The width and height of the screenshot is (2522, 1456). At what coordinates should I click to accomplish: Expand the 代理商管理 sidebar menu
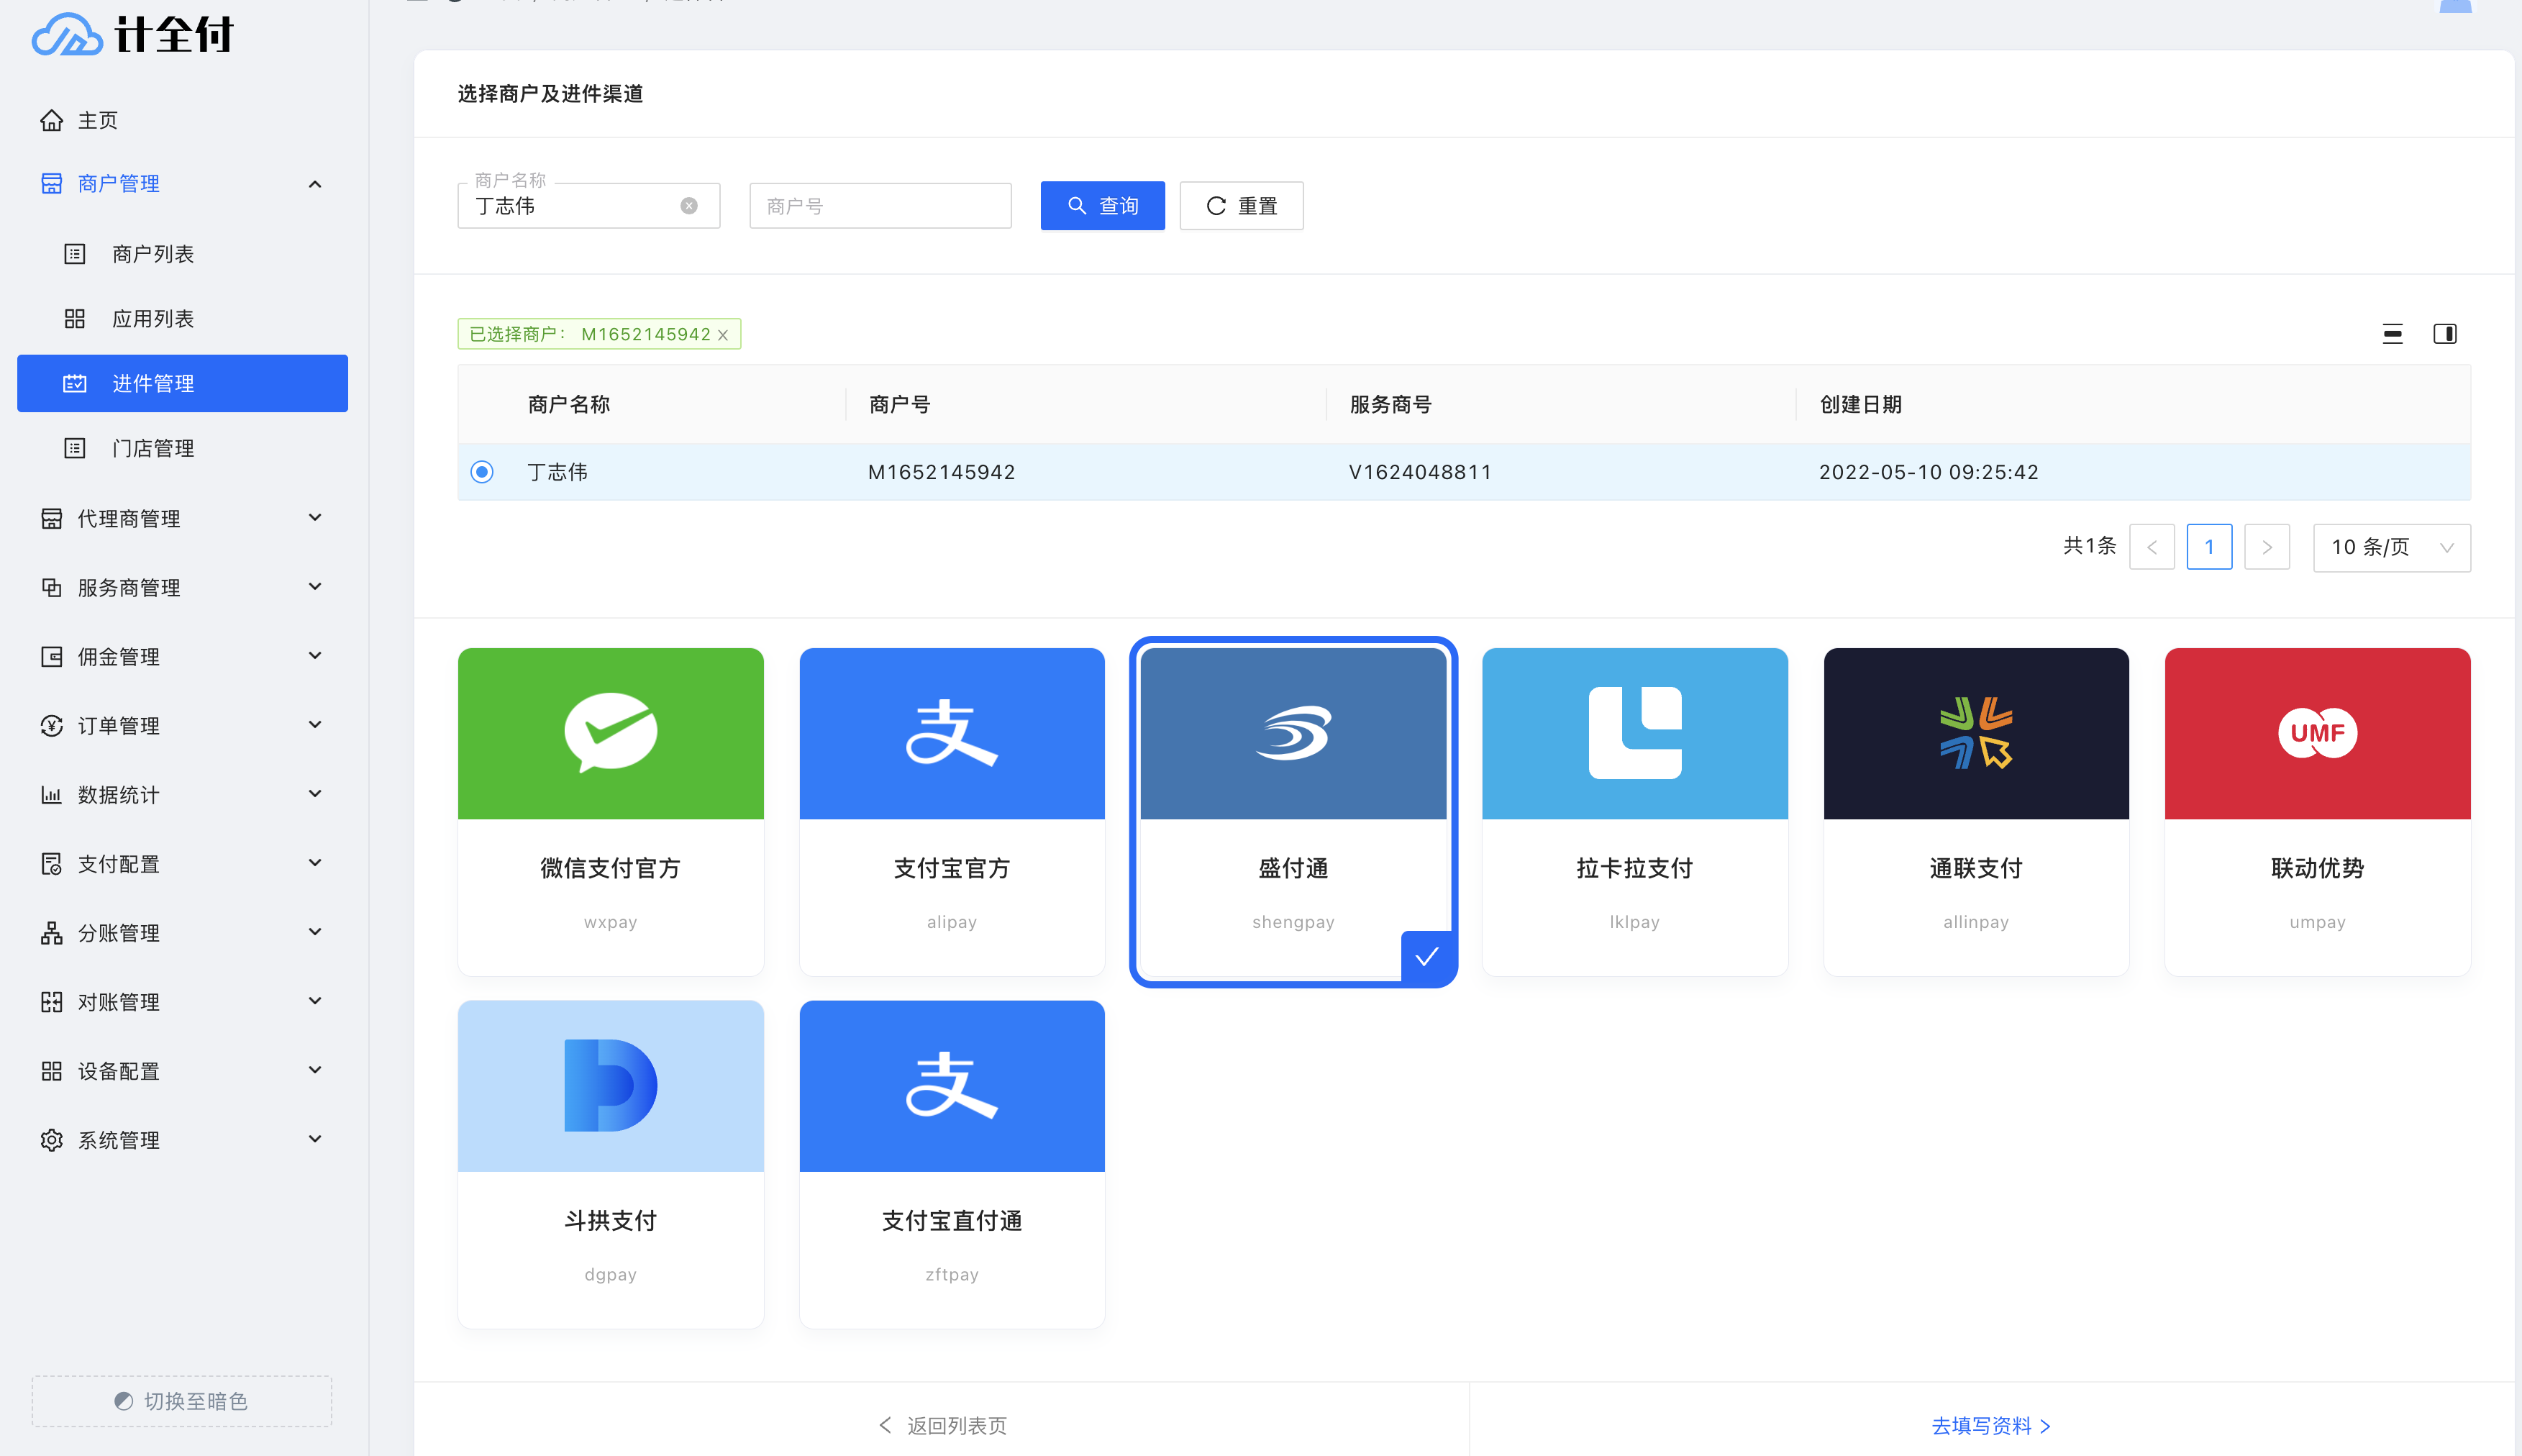pyautogui.click(x=180, y=518)
